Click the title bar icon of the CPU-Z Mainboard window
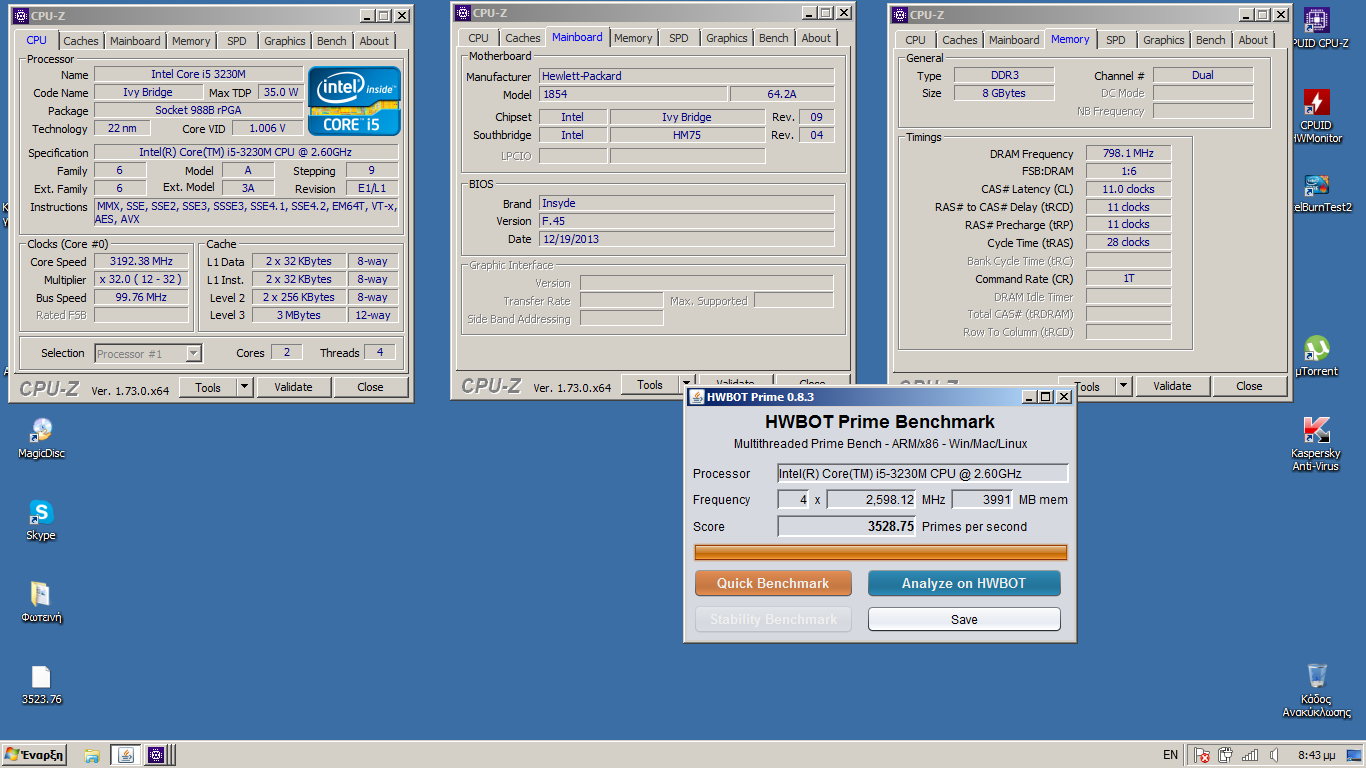The image size is (1366, 768). pyautogui.click(x=461, y=13)
